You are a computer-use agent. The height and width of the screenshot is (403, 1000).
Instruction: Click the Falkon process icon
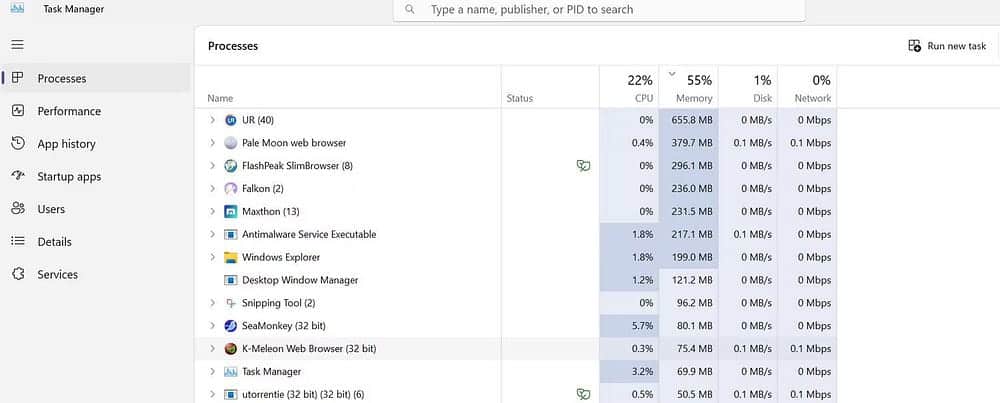(231, 189)
